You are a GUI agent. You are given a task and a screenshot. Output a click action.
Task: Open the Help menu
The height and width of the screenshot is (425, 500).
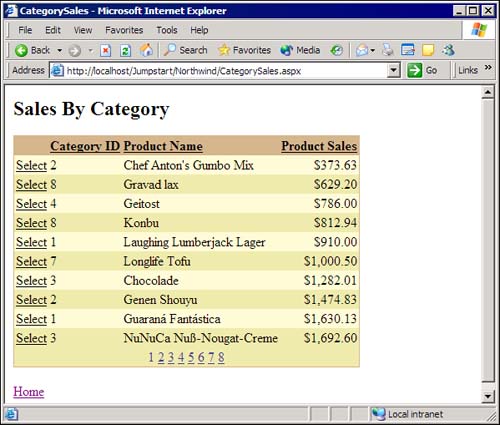(199, 30)
